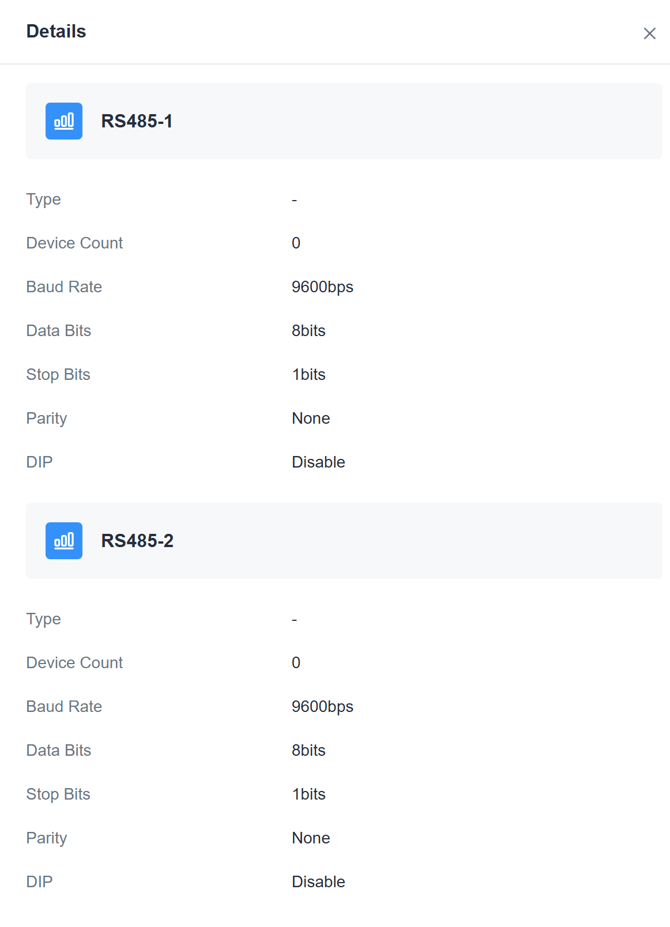
Task: Click the RS485-2 chart icon
Action: click(x=64, y=541)
